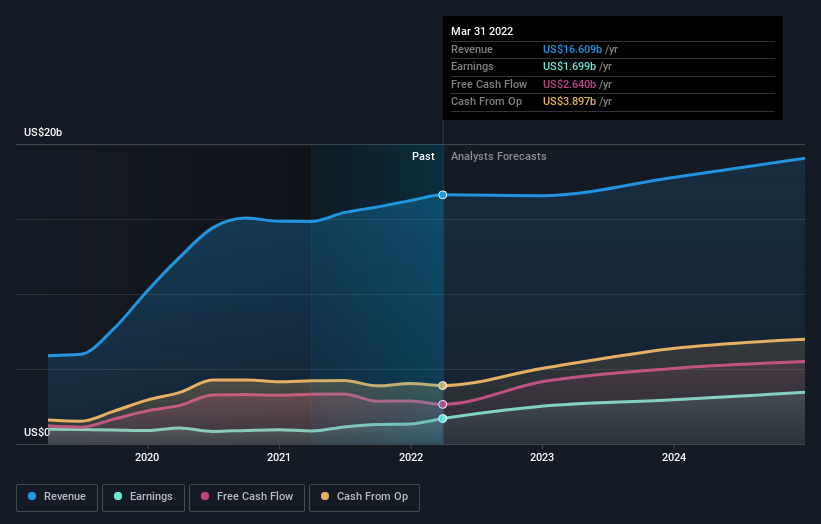Toggle the Earnings series legend button
The height and width of the screenshot is (524, 821).
[x=143, y=497]
